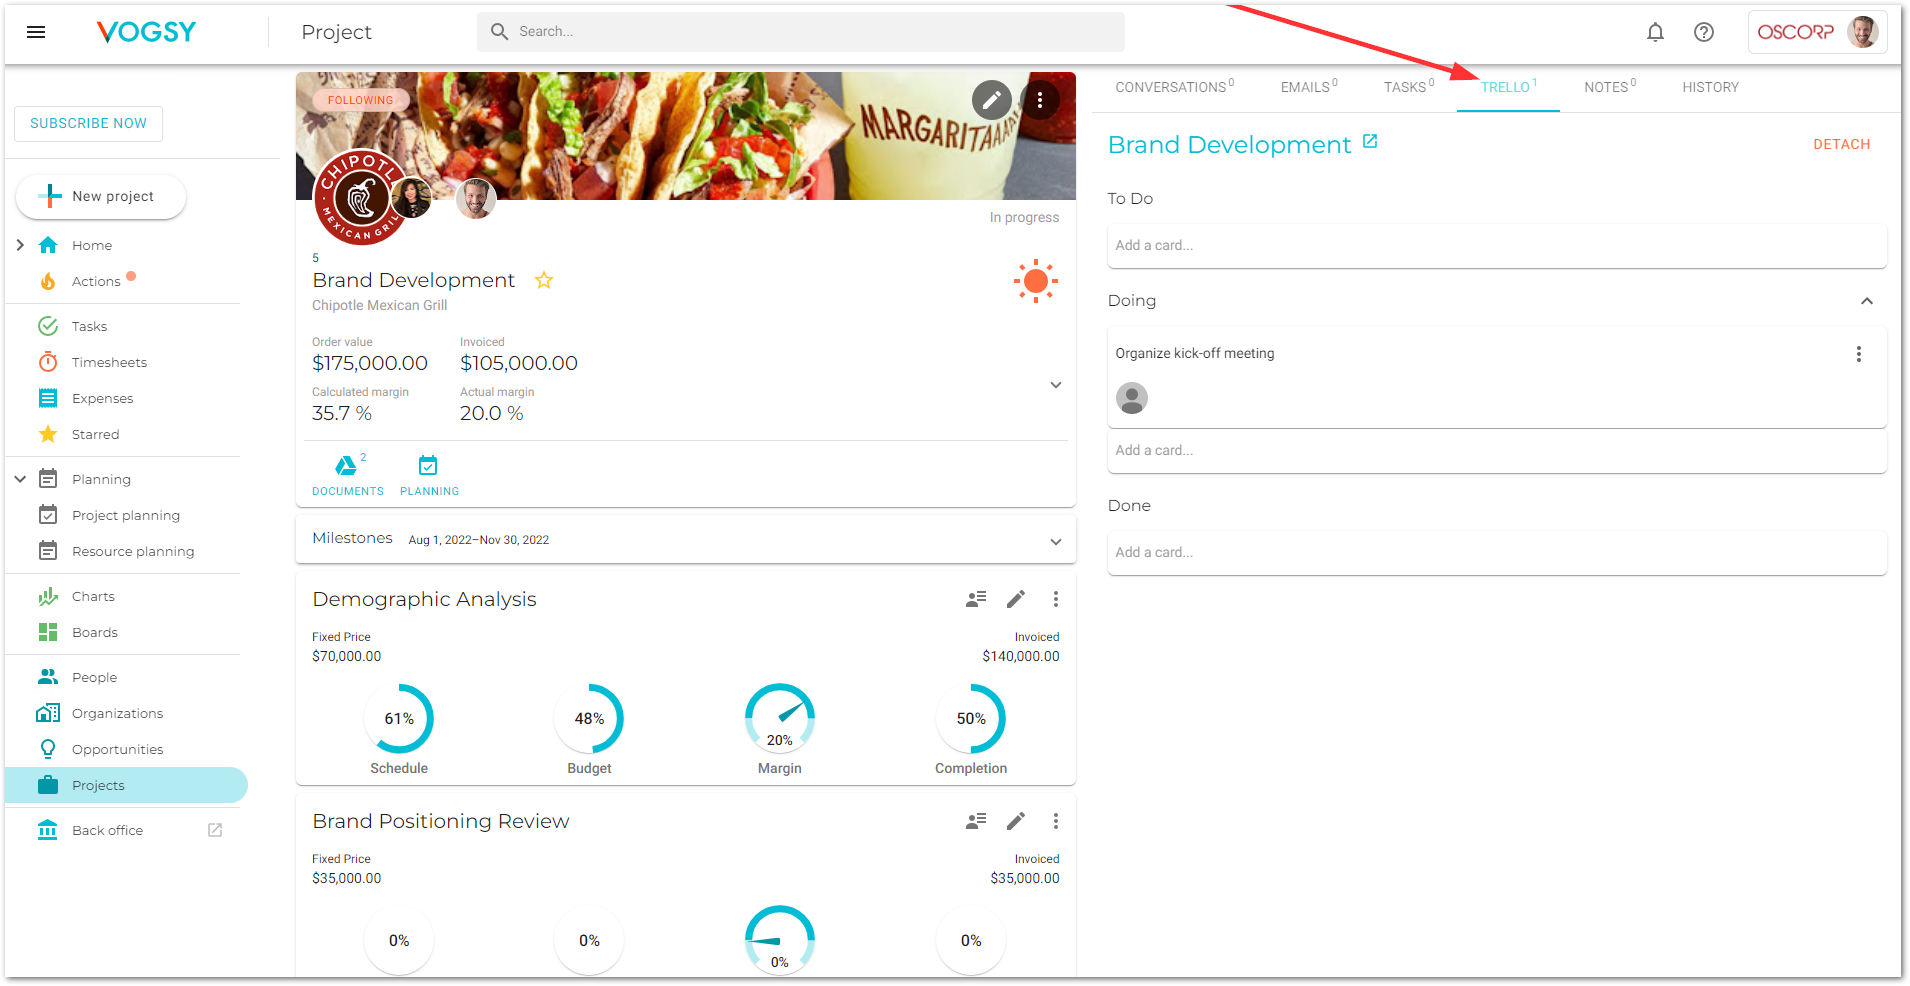
Task: Open project header three-dot menu
Action: (x=1040, y=100)
